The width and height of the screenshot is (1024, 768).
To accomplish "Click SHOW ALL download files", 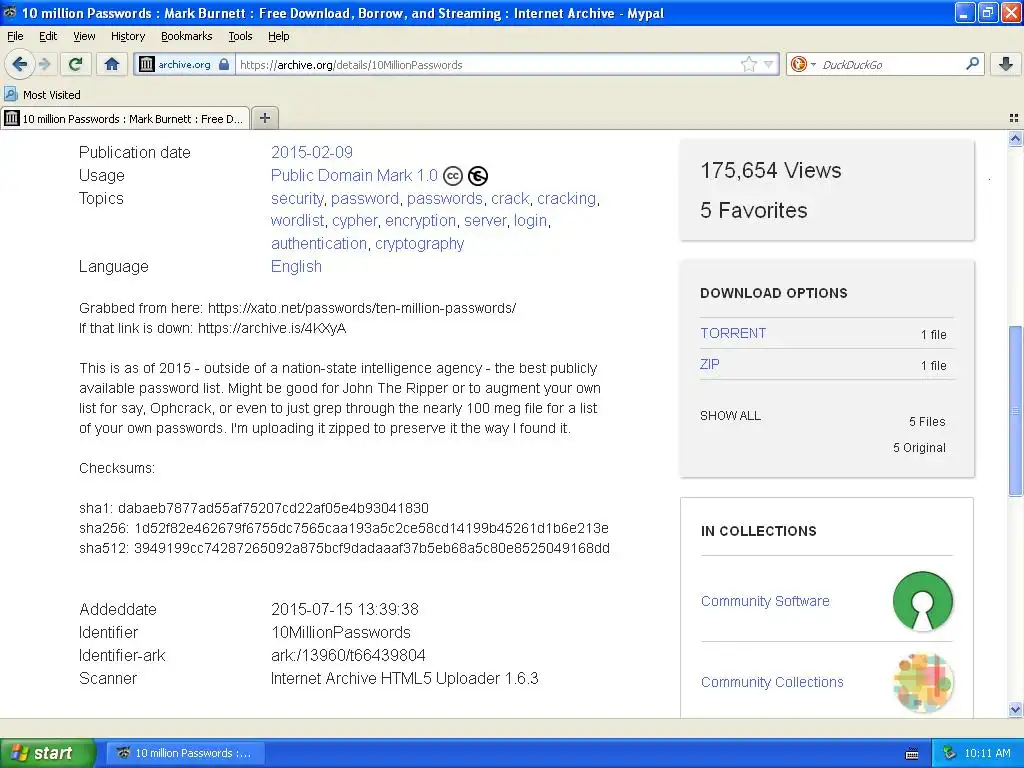I will (730, 415).
